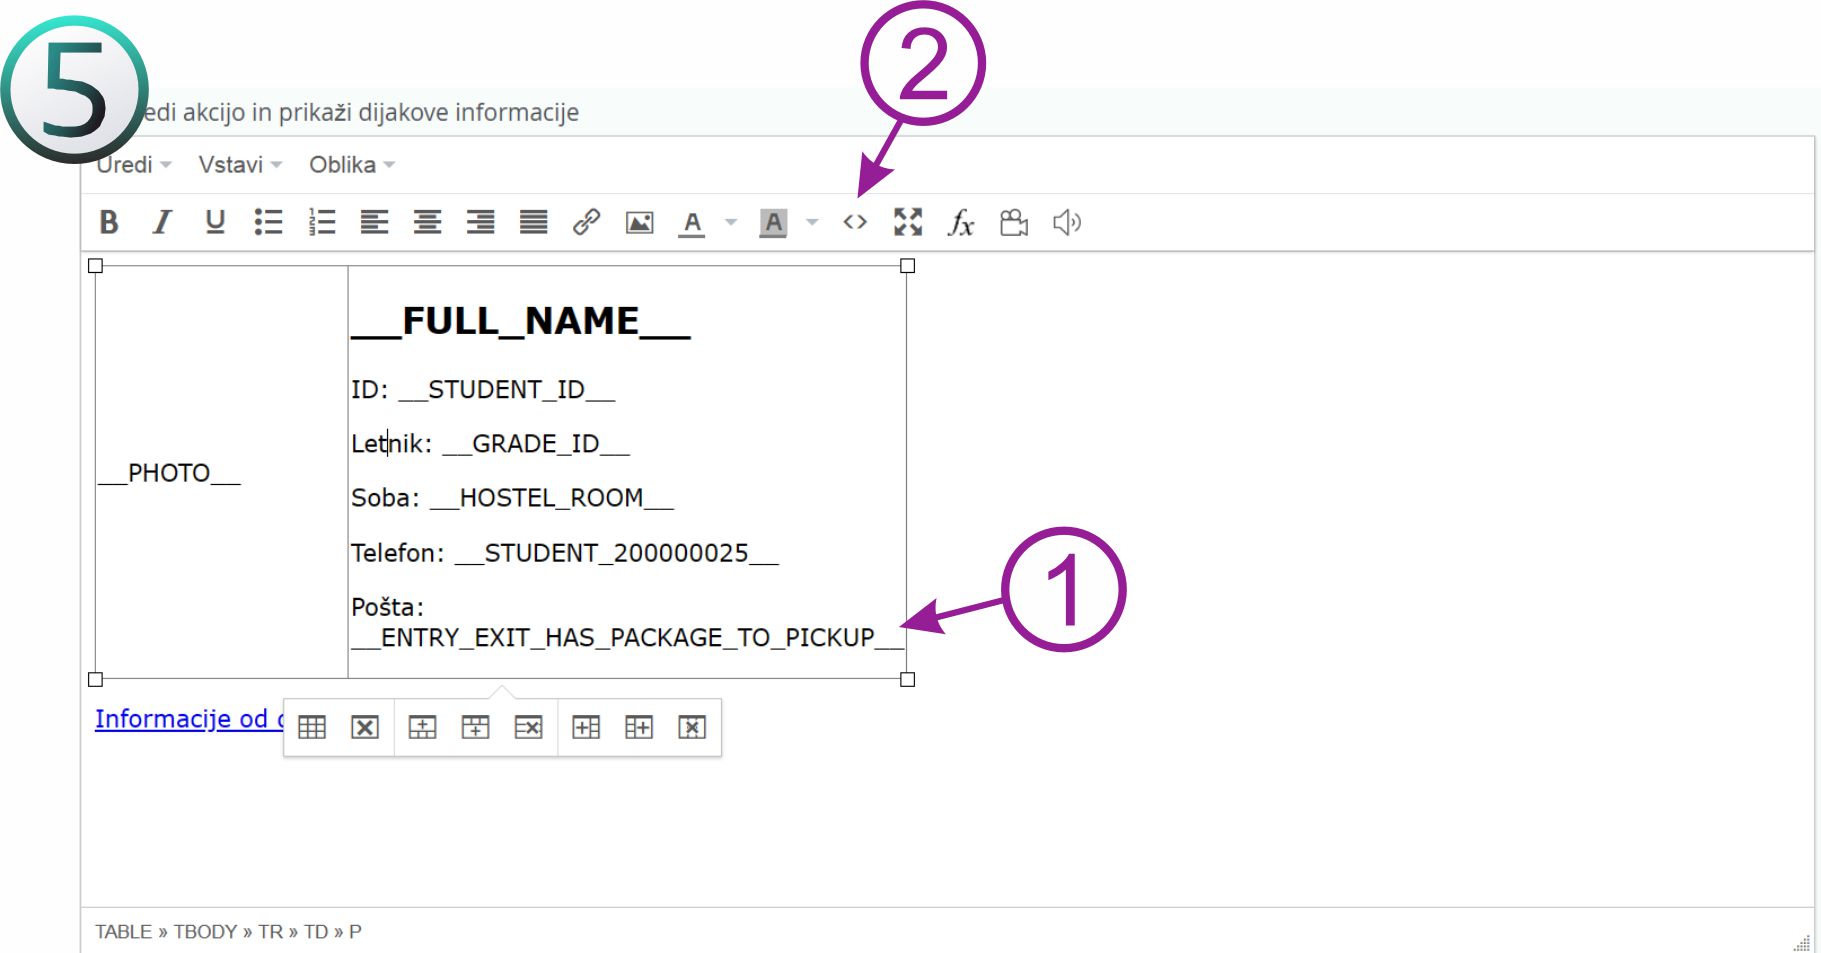The width and height of the screenshot is (1821, 953).
Task: Expand the background color dropdown arrow
Action: coord(812,222)
